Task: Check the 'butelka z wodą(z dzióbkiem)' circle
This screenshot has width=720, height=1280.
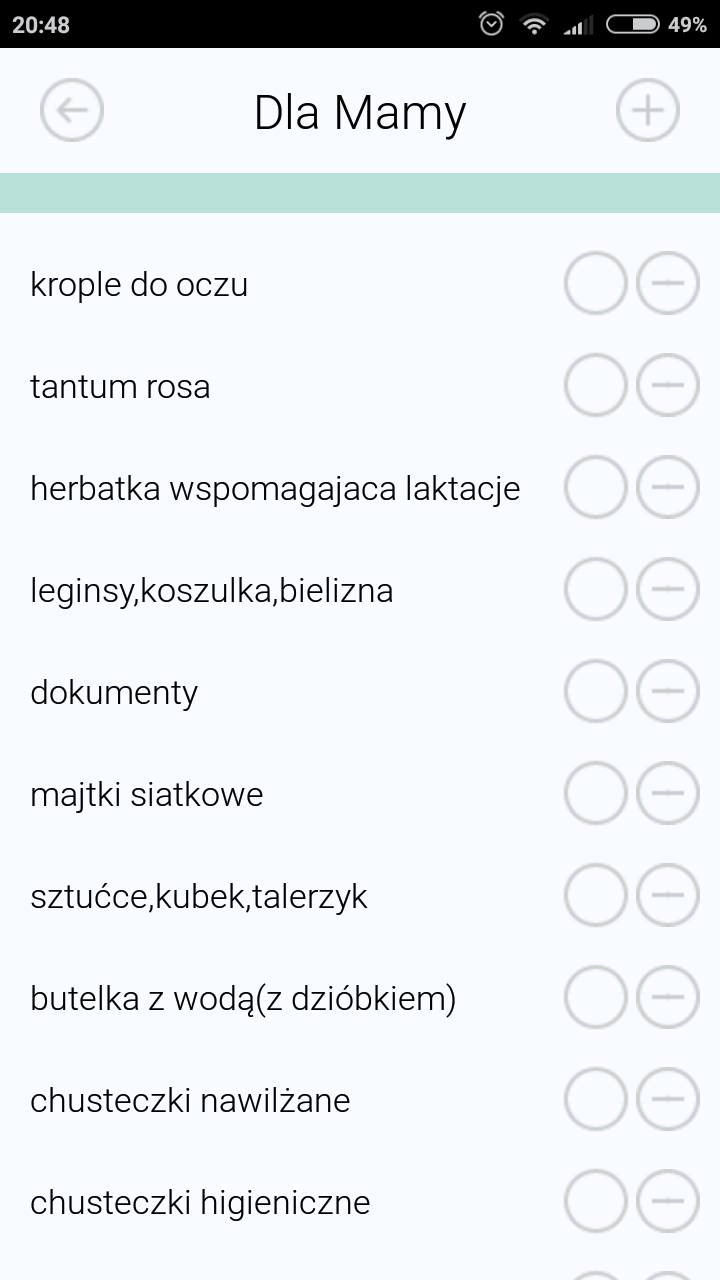Action: coord(595,998)
